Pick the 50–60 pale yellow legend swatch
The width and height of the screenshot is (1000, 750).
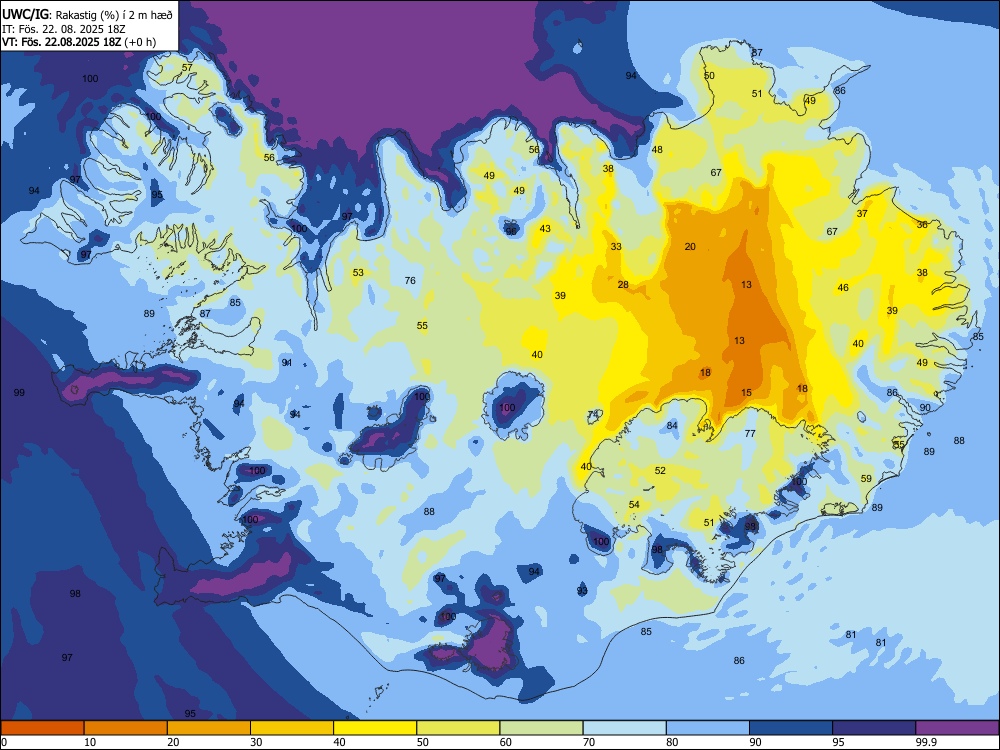point(458,728)
